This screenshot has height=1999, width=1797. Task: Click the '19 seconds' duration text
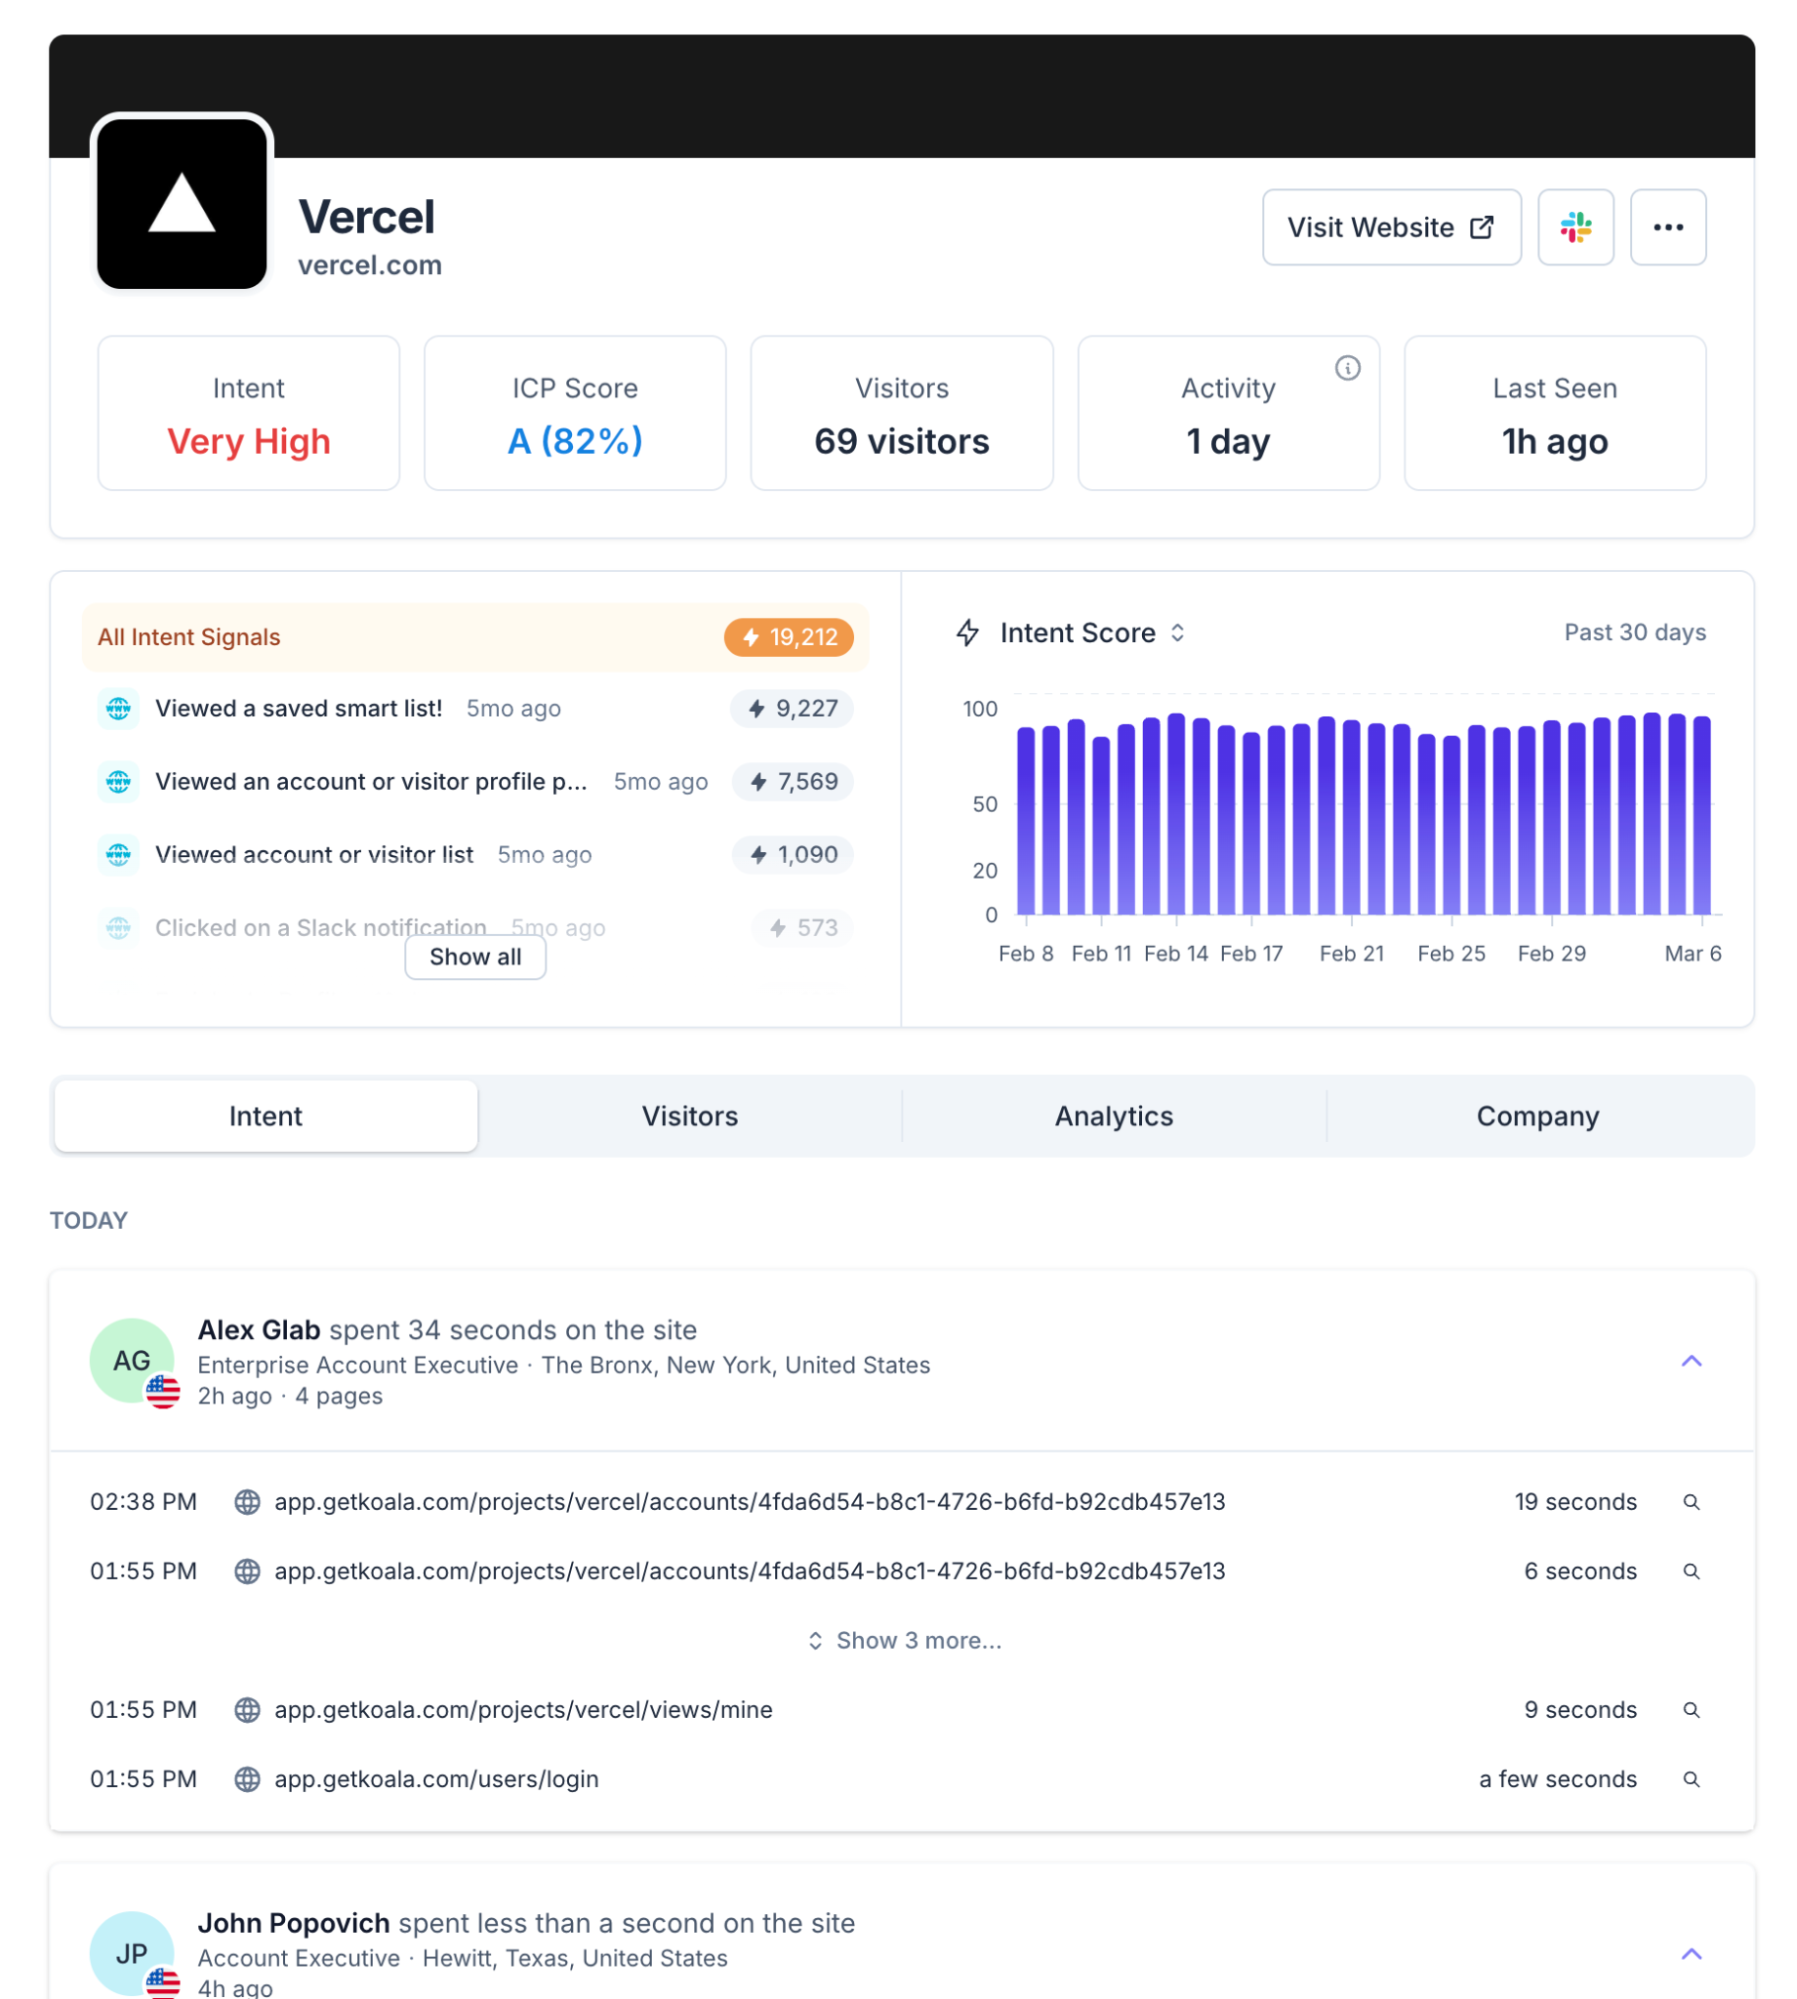1574,1501
